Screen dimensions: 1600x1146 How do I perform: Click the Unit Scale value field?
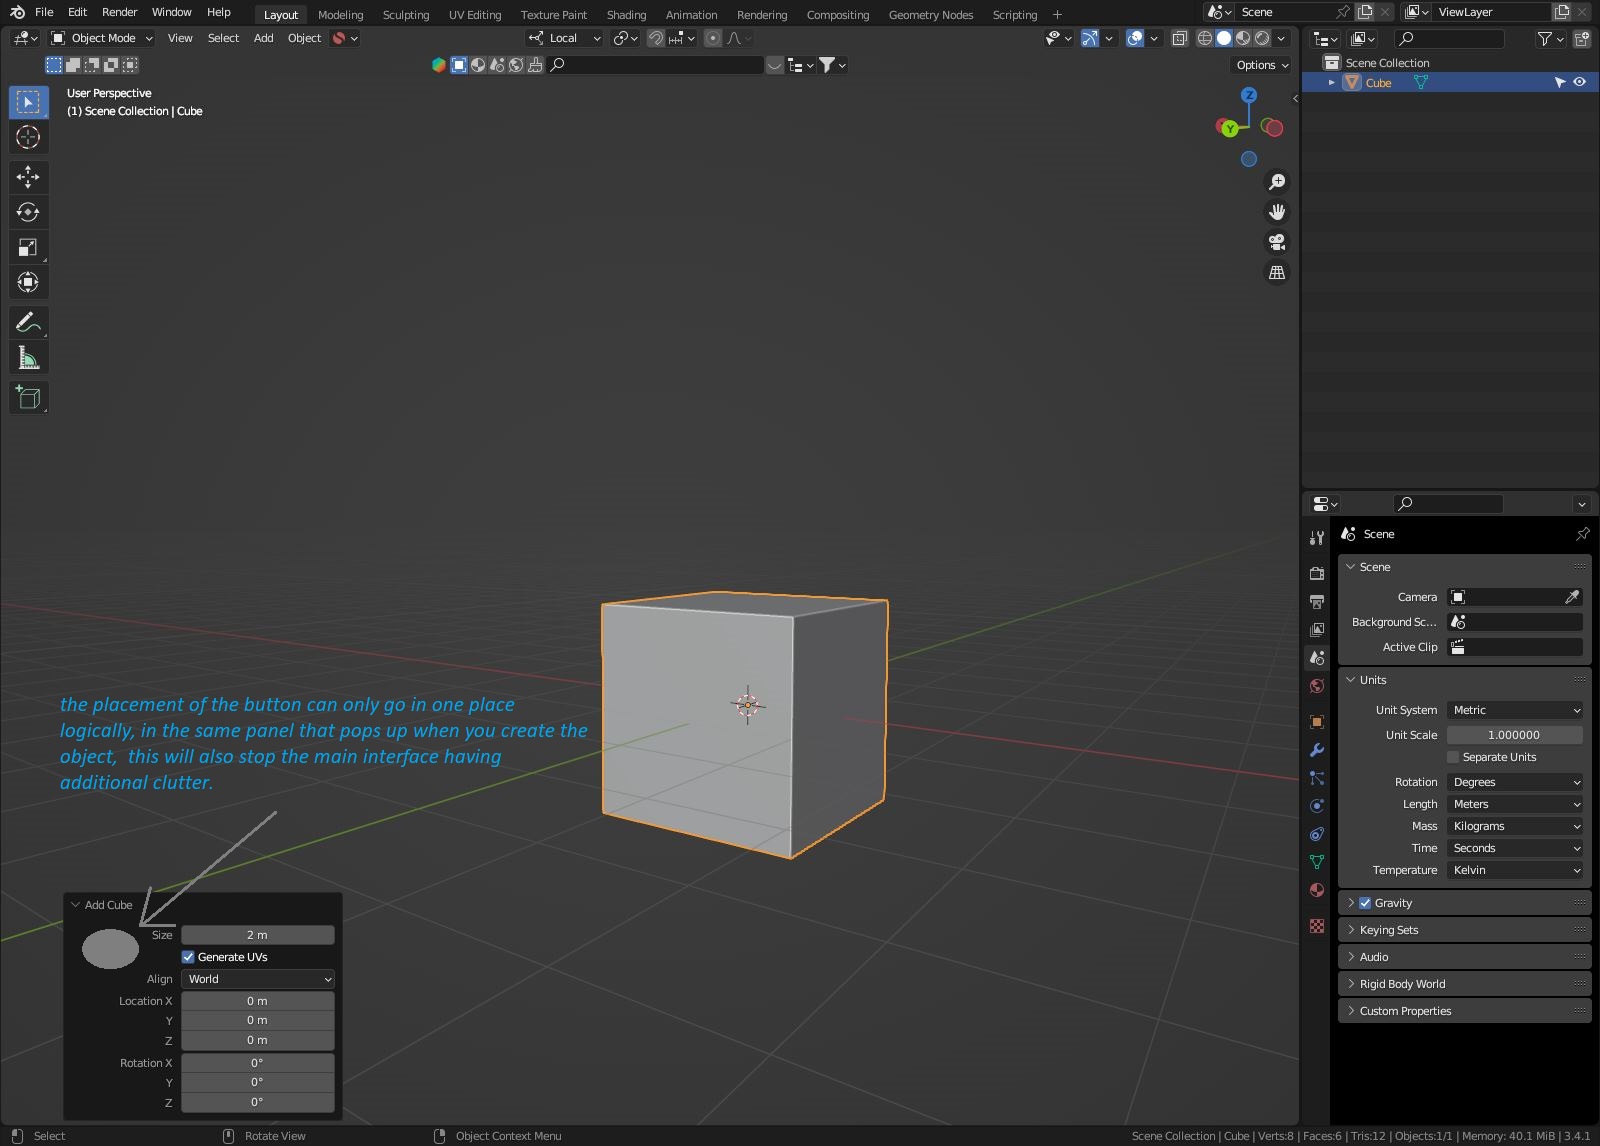pyautogui.click(x=1515, y=735)
